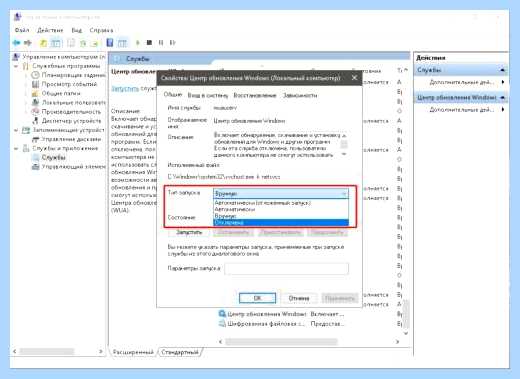Click the Применить button
520x379 pixels.
click(340, 298)
